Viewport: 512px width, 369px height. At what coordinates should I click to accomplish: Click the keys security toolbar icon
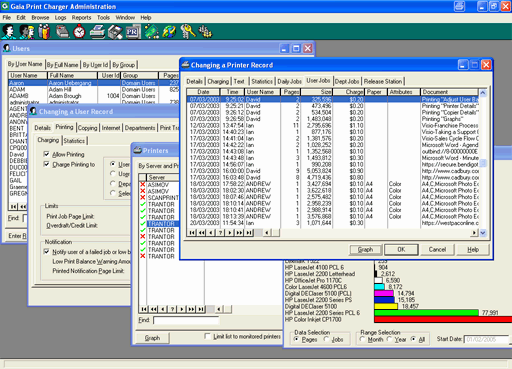tap(188, 32)
